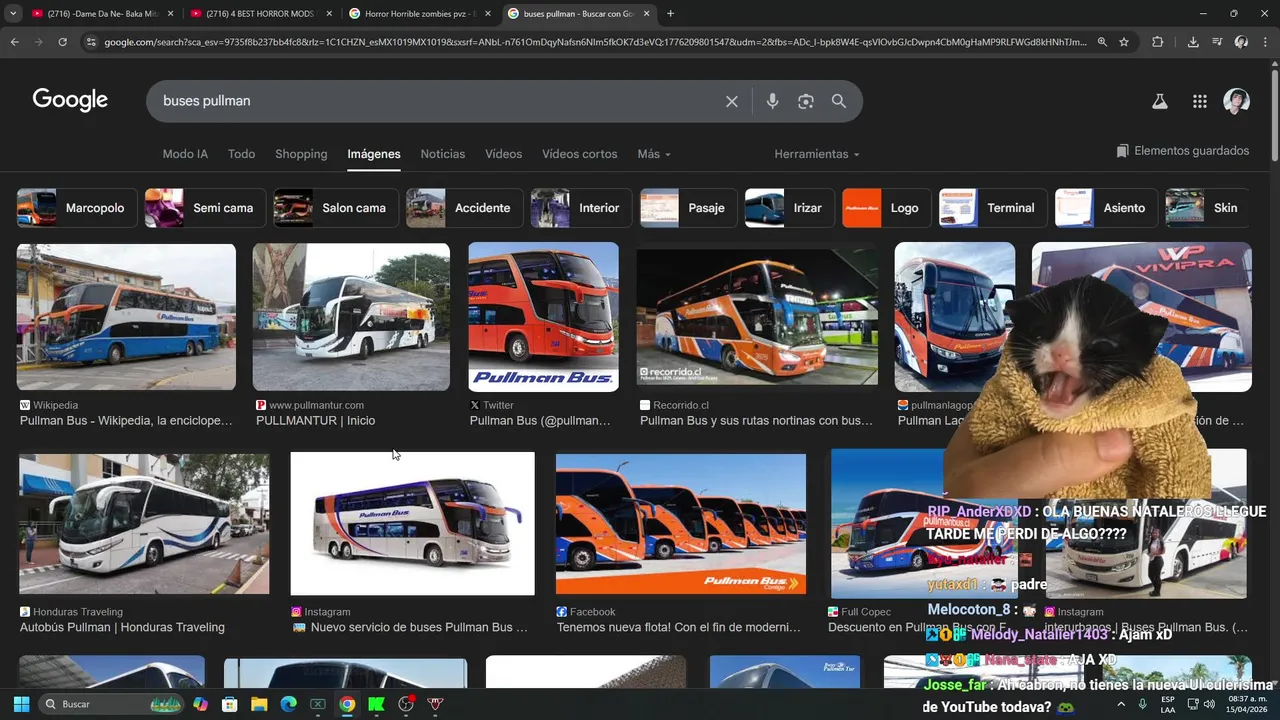Filter by Interior chip
This screenshot has height=720, width=1280.
tap(582, 208)
